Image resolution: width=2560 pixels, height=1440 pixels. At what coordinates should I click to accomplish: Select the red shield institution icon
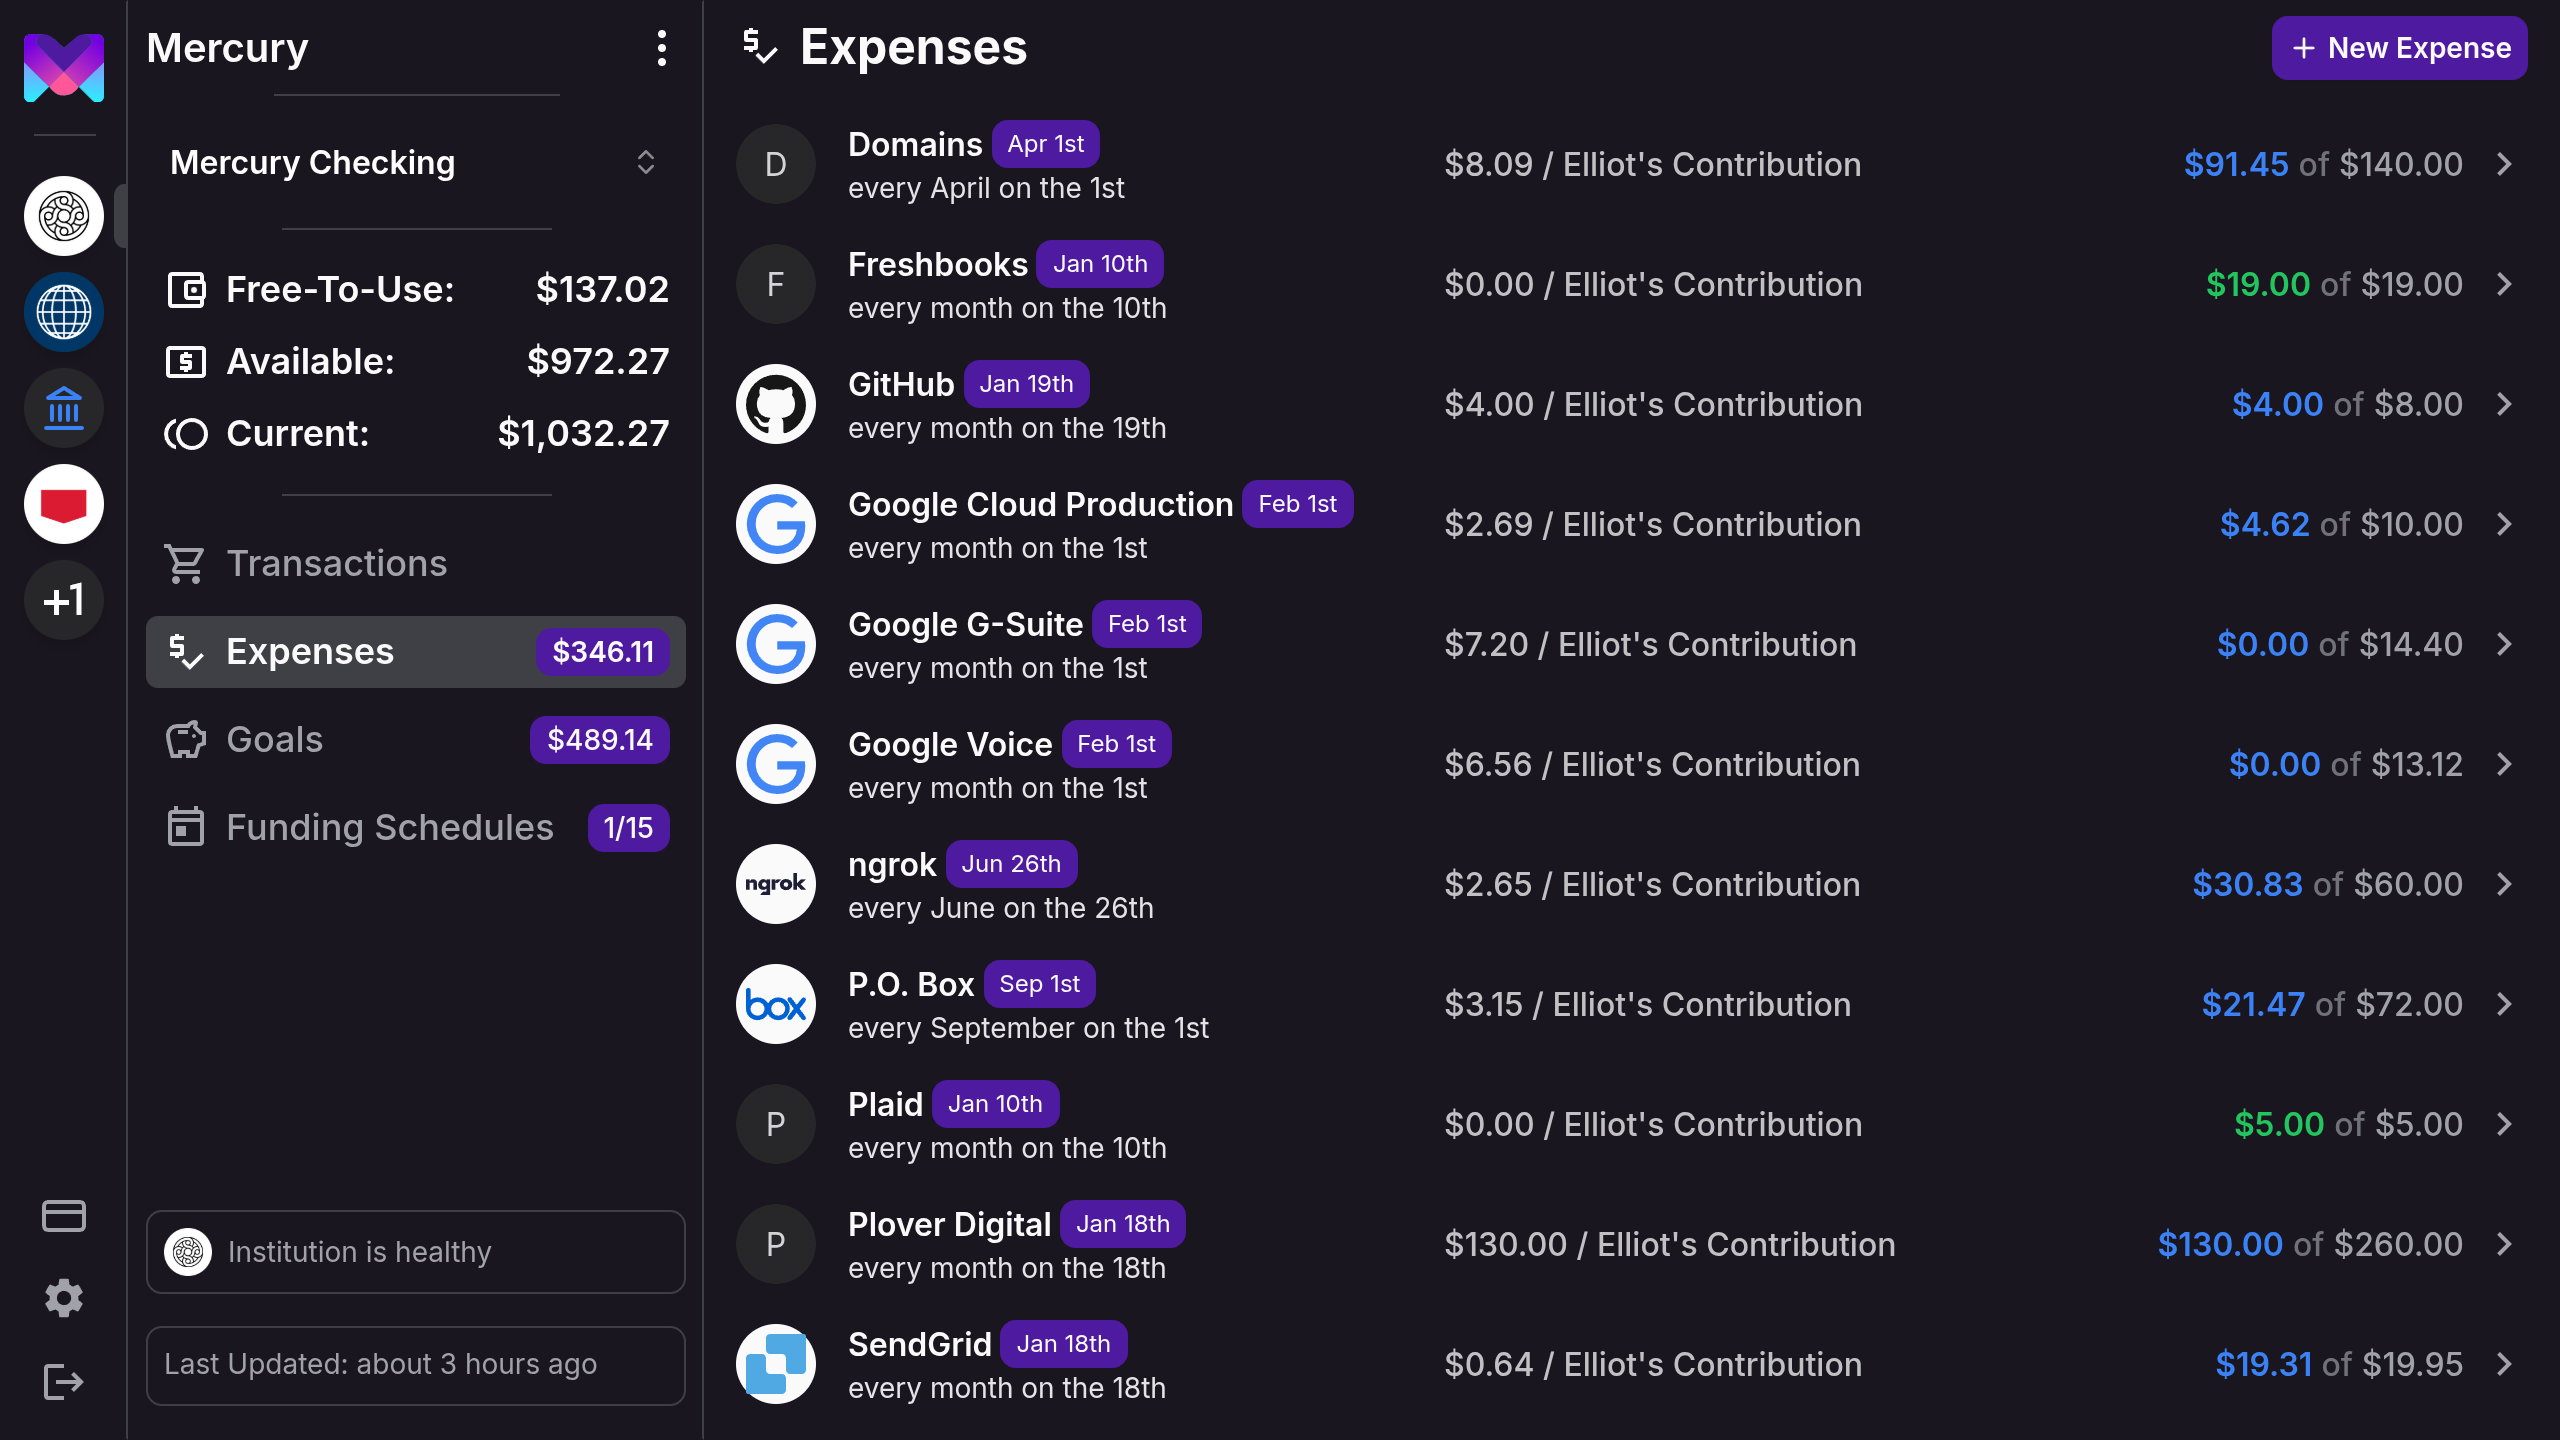(x=64, y=504)
